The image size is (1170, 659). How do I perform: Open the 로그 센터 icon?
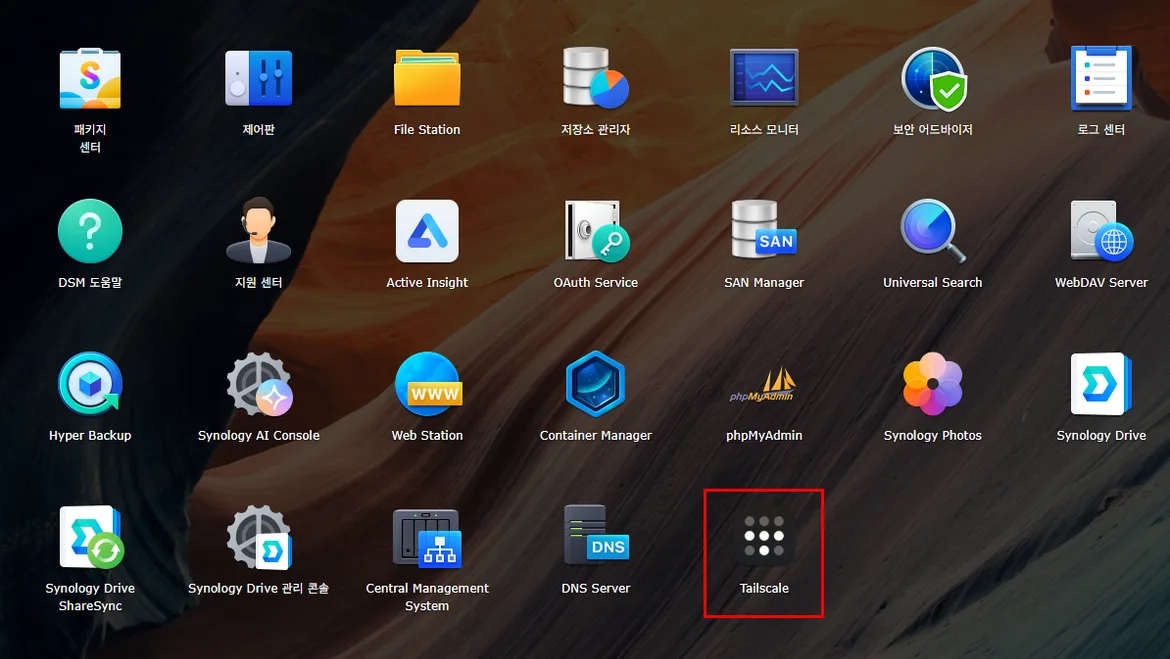click(1101, 78)
